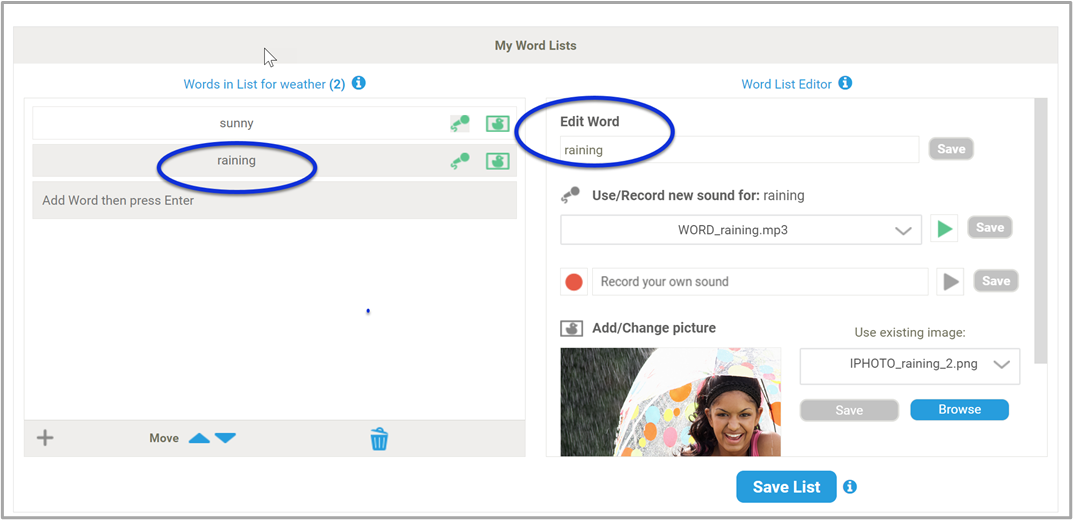The image size is (1073, 520).
Task: Save your own recorded sound
Action: pyautogui.click(x=996, y=281)
